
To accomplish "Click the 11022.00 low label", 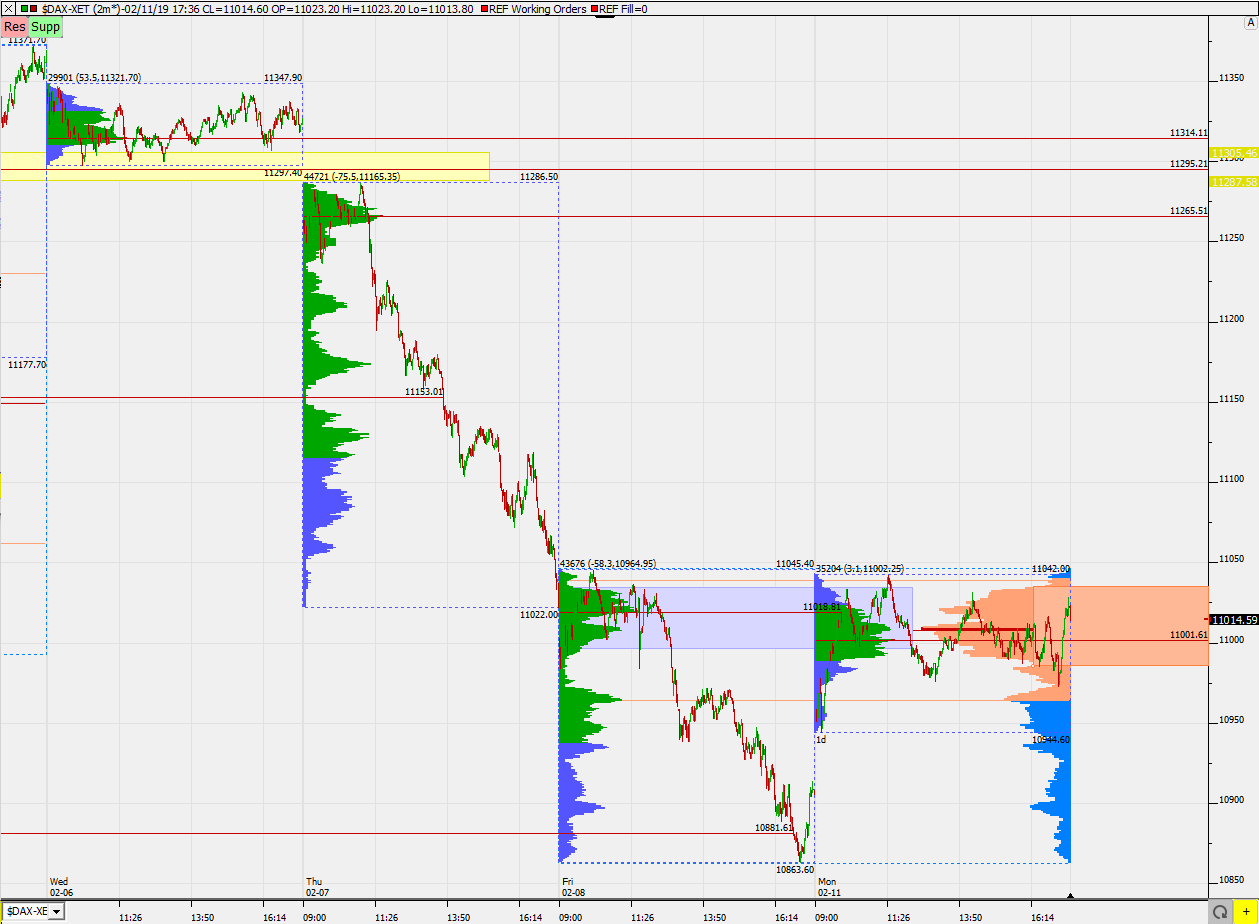I will 539,614.
